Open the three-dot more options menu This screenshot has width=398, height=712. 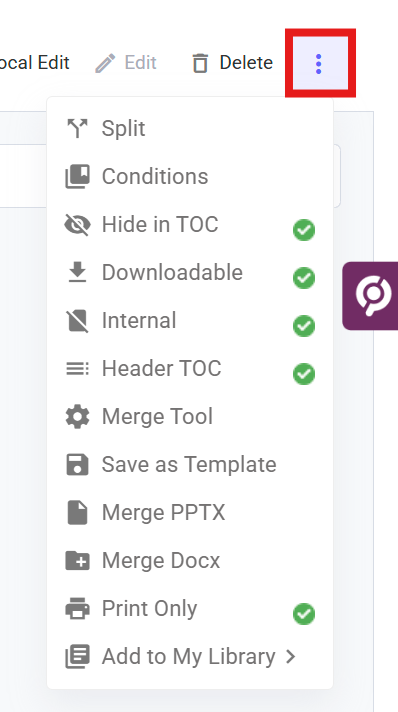320,64
